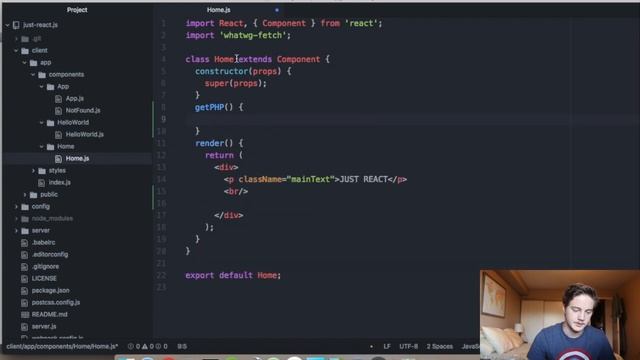Click the App.js file icon

(58, 99)
